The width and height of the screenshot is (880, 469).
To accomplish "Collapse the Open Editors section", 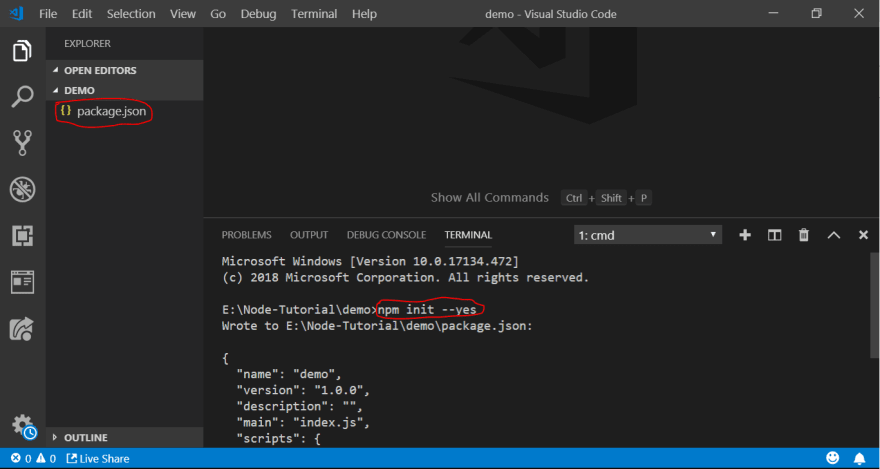I will [x=125, y=70].
